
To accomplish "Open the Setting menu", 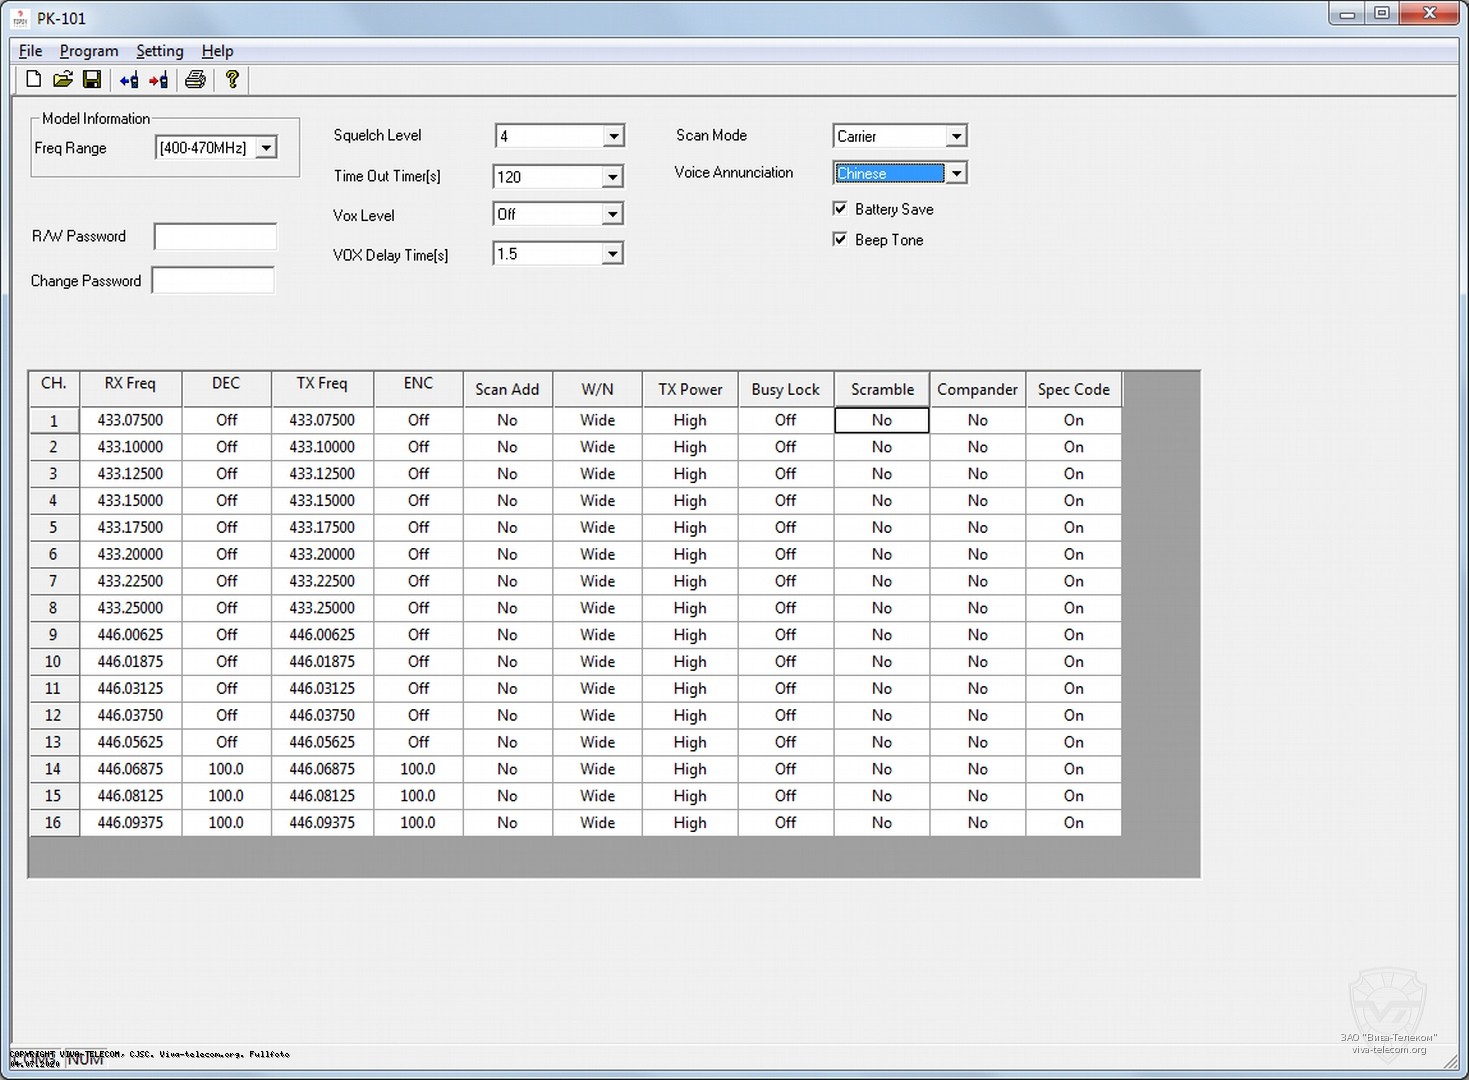I will 159,51.
